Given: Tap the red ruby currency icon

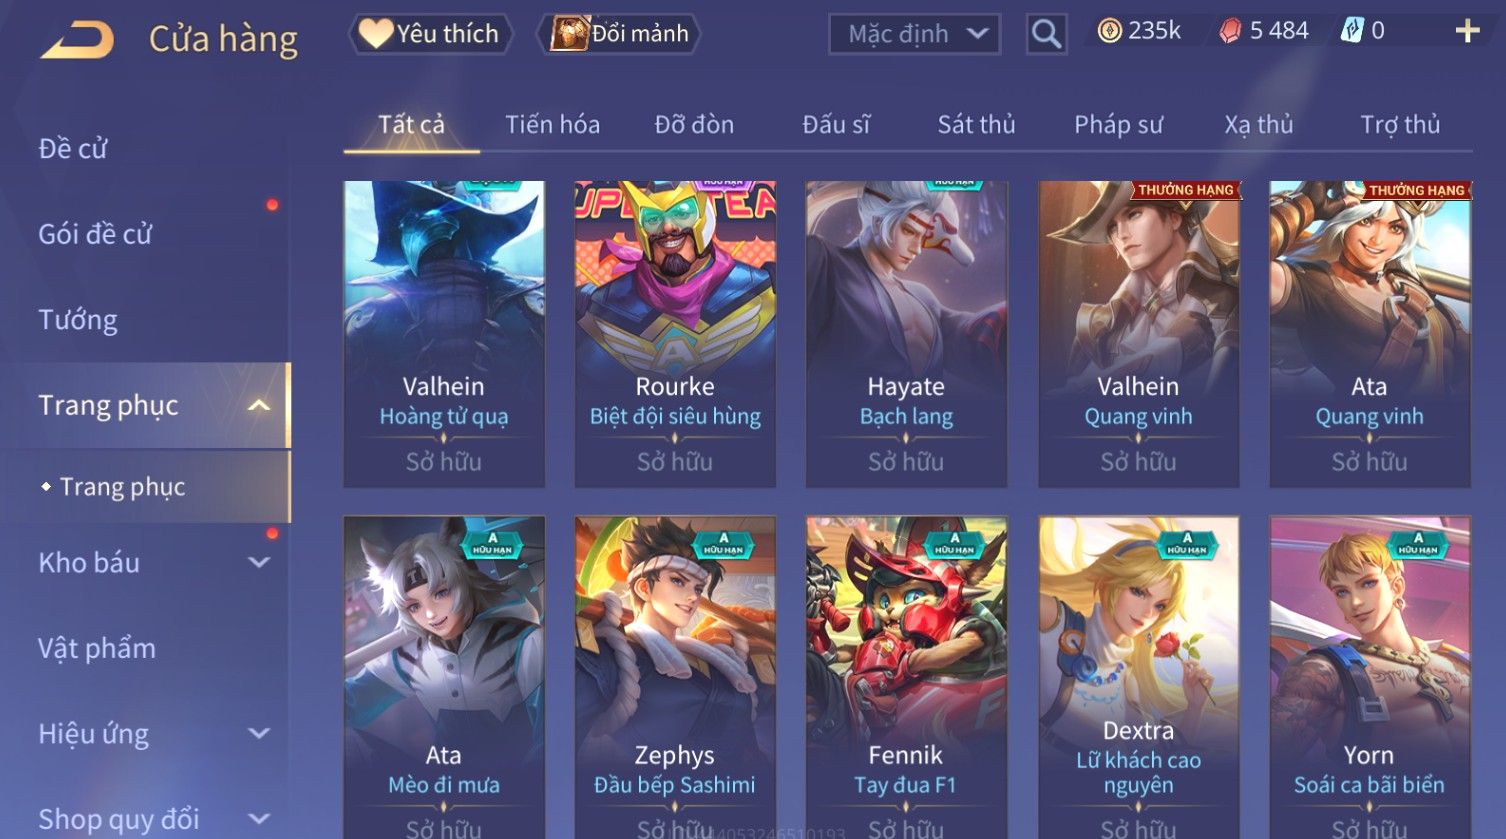Looking at the screenshot, I should (x=1230, y=32).
